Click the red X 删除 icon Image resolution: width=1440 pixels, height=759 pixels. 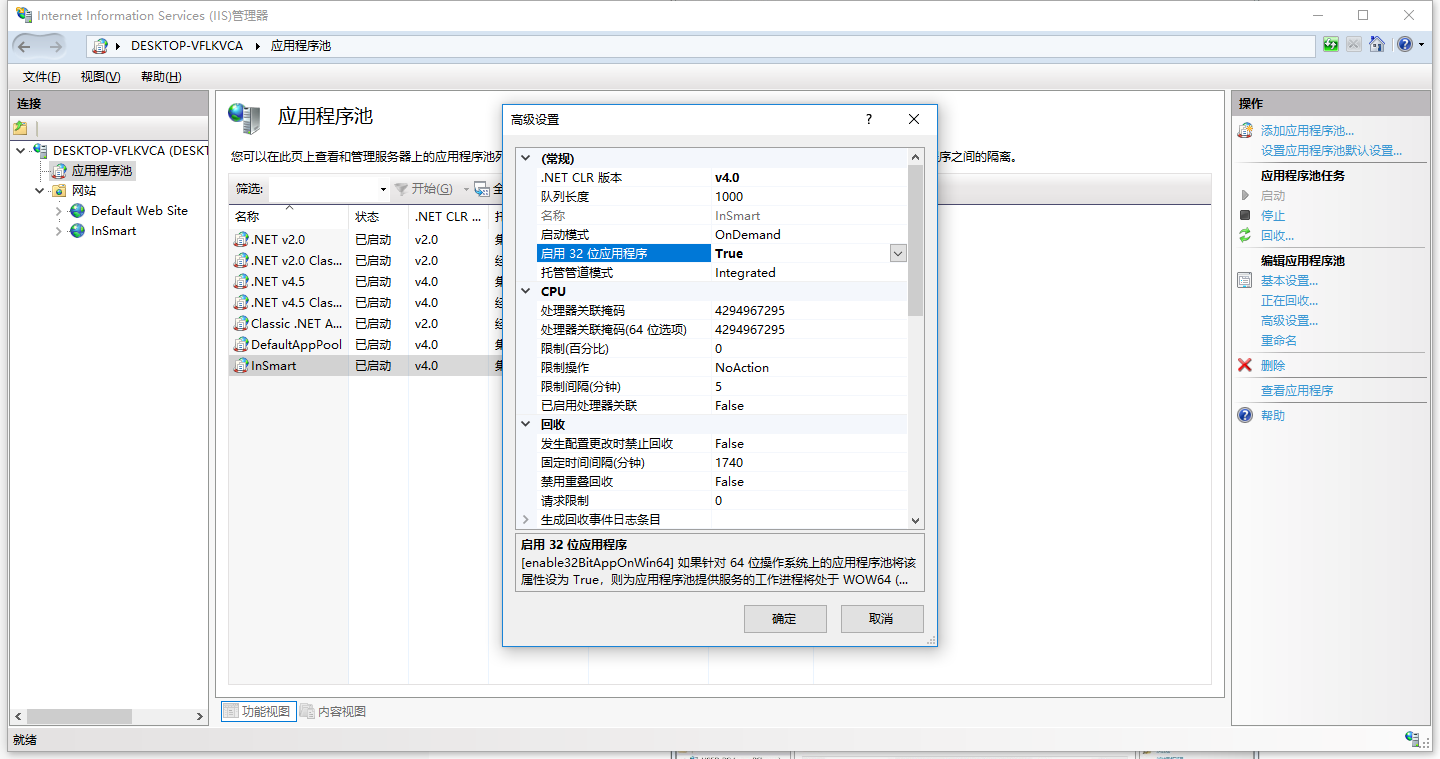(1245, 365)
